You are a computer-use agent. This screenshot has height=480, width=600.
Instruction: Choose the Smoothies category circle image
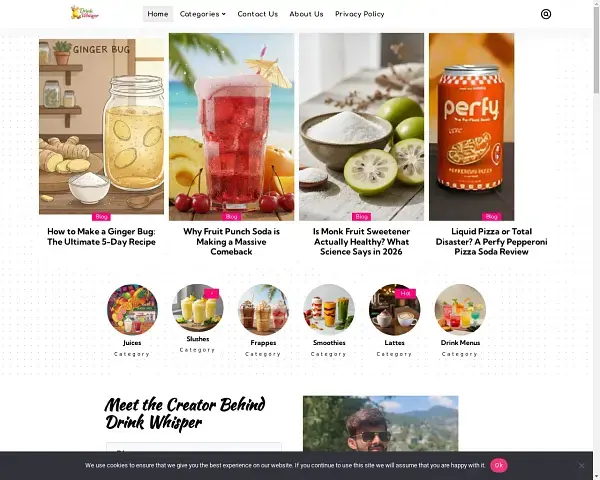[329, 310]
